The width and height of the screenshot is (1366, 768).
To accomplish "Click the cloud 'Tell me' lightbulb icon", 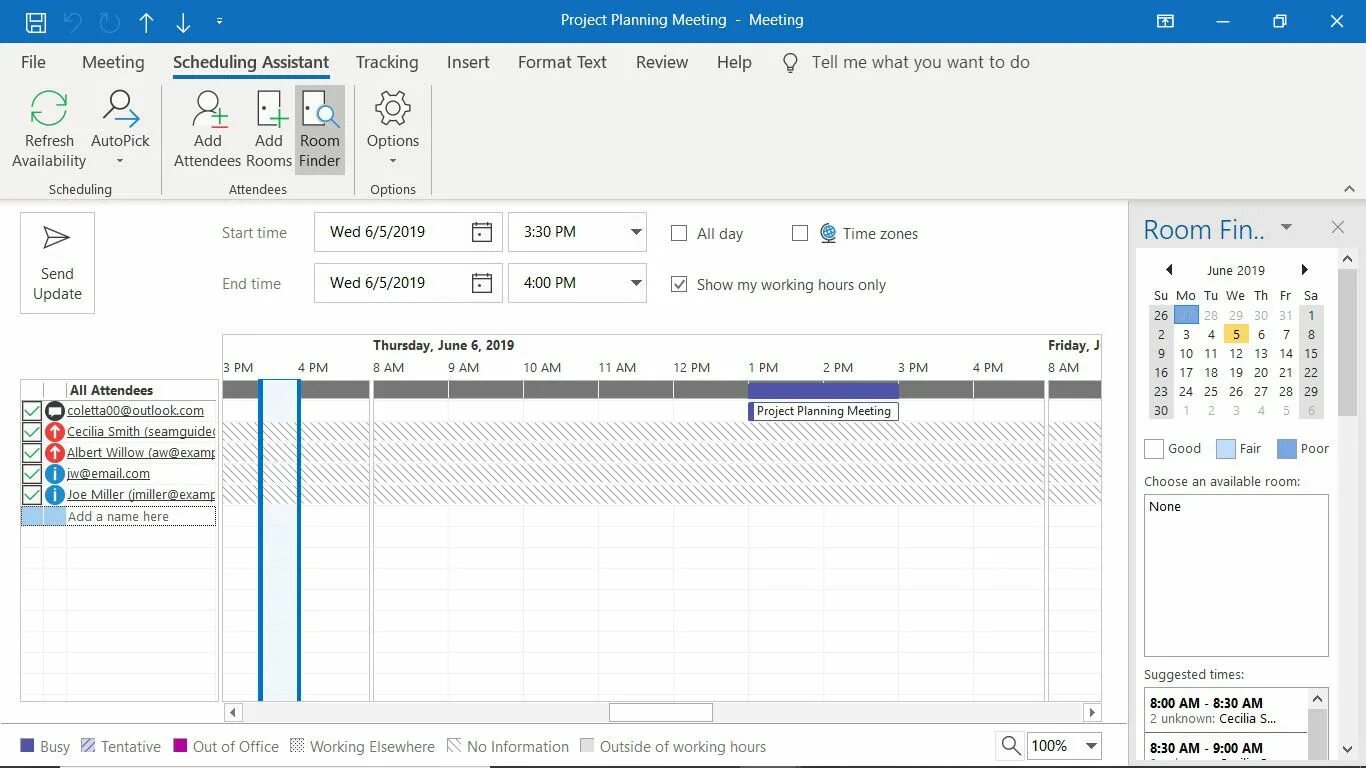I will tap(790, 63).
